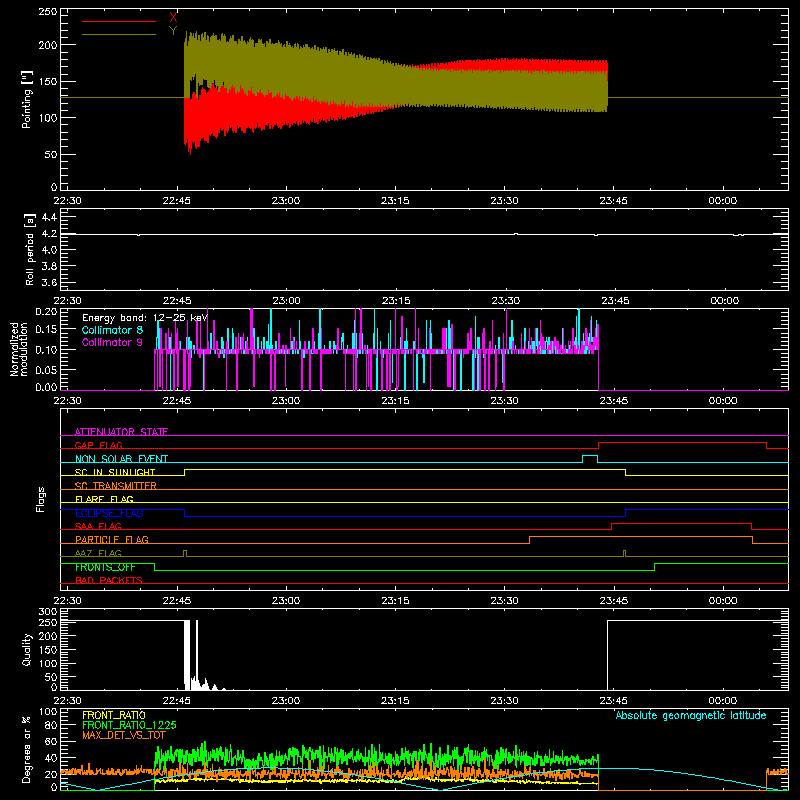Image resolution: width=800 pixels, height=800 pixels.
Task: Click the 'Degrees or %' axis title
Action: [x=27, y=750]
